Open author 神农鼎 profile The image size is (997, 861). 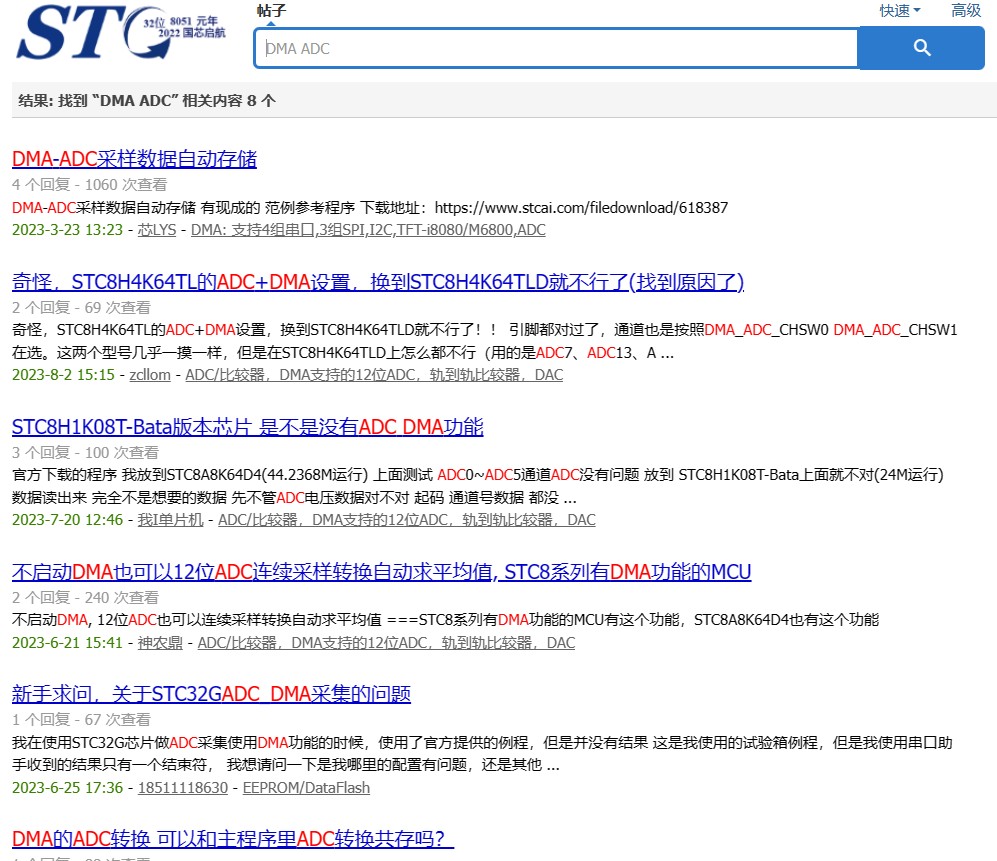(160, 643)
